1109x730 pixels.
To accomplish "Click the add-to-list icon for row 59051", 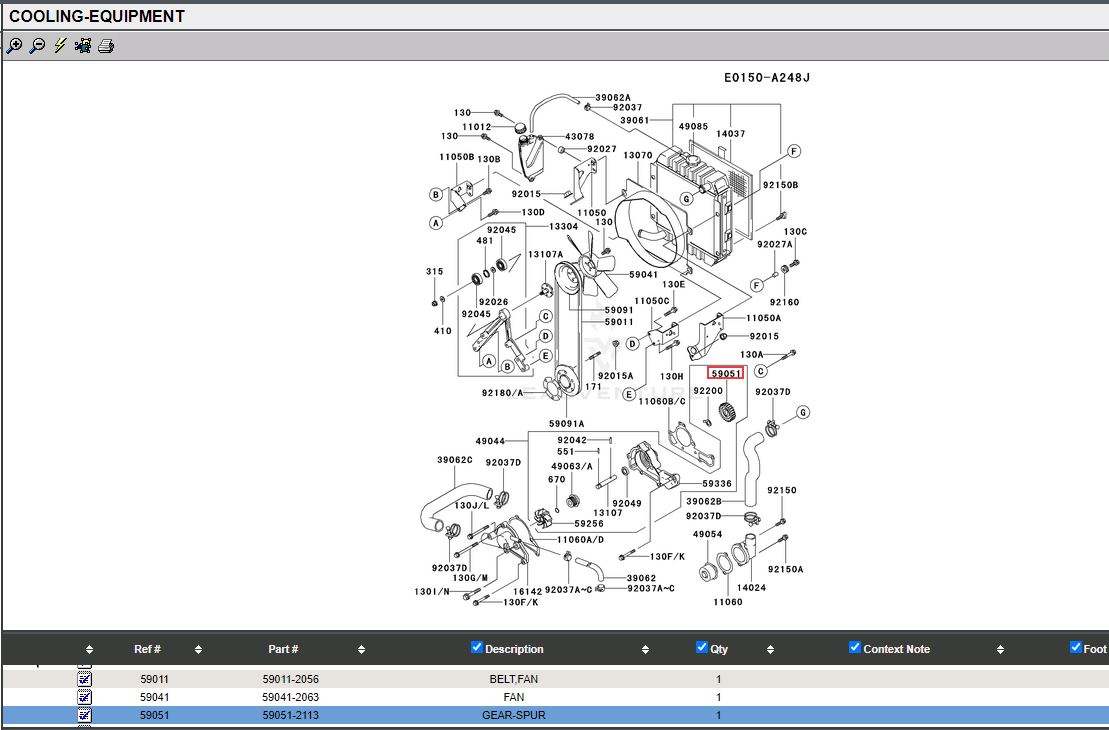I will [x=85, y=715].
